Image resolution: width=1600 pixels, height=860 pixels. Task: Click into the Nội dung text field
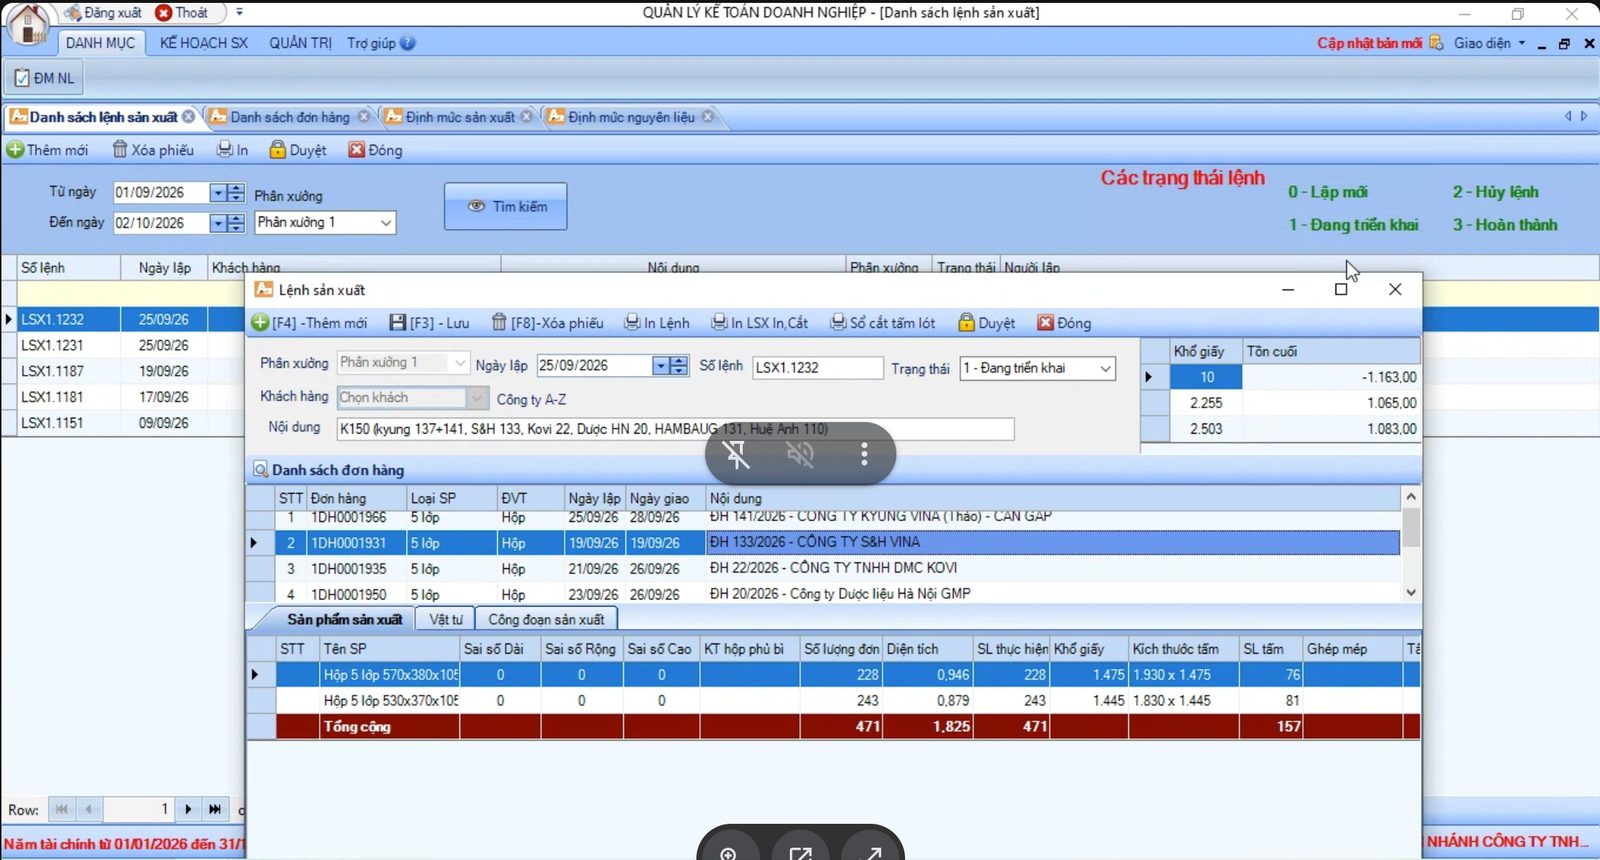click(675, 429)
